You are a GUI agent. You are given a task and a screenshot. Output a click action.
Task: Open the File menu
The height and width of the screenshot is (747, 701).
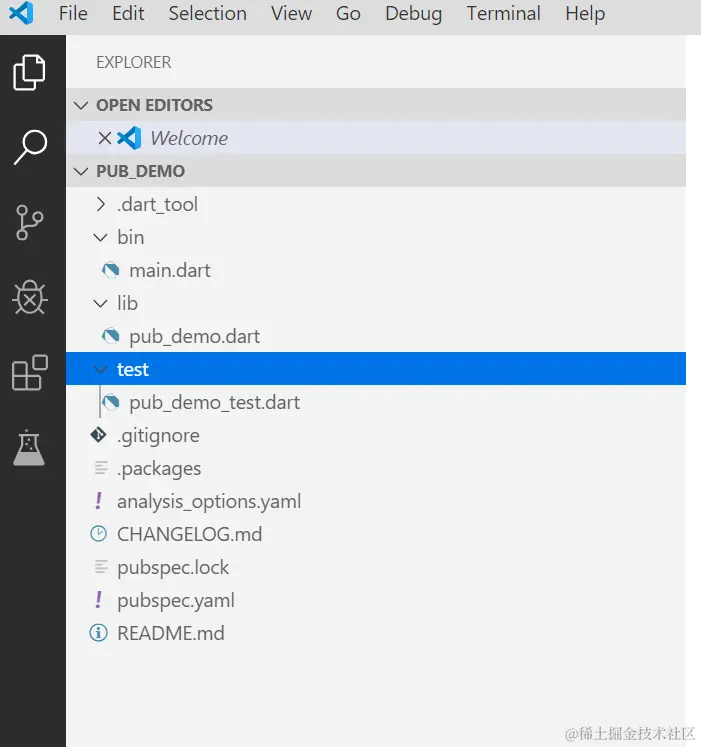click(x=73, y=13)
